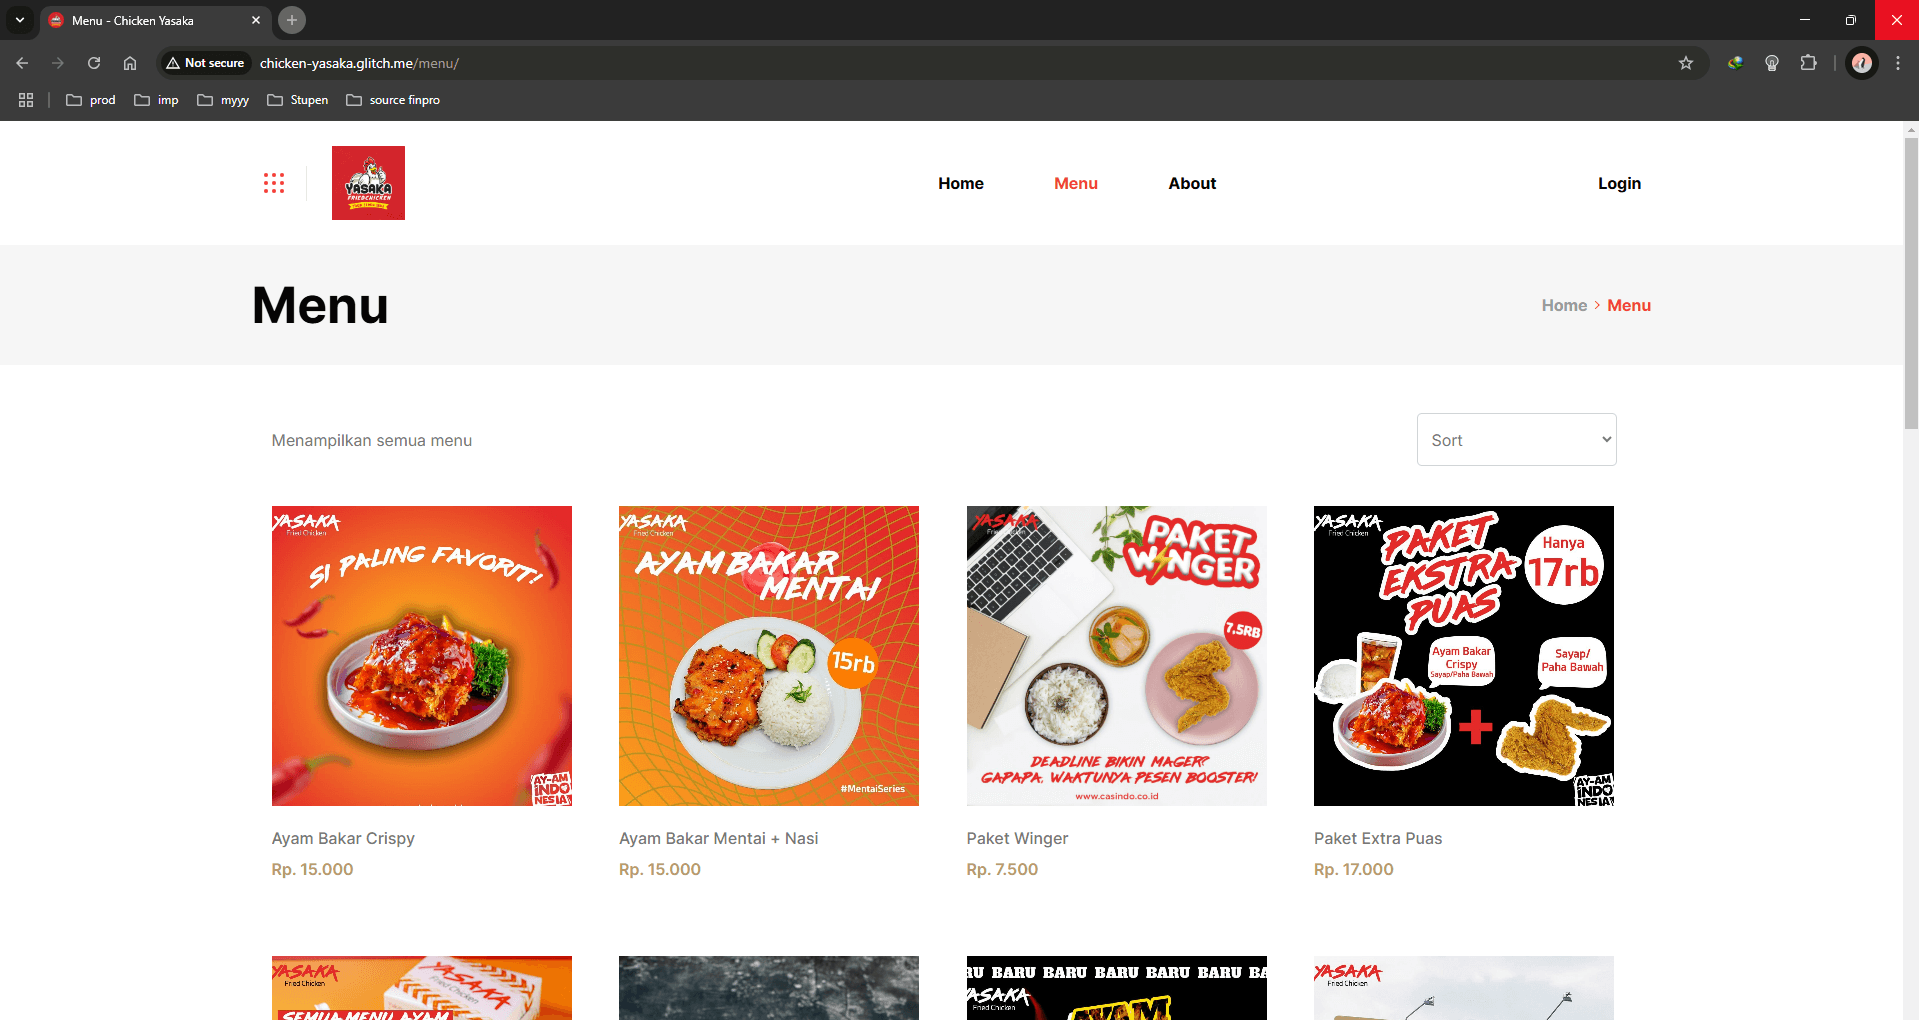
Task: Open the imp bookmarks folder
Action: [157, 100]
